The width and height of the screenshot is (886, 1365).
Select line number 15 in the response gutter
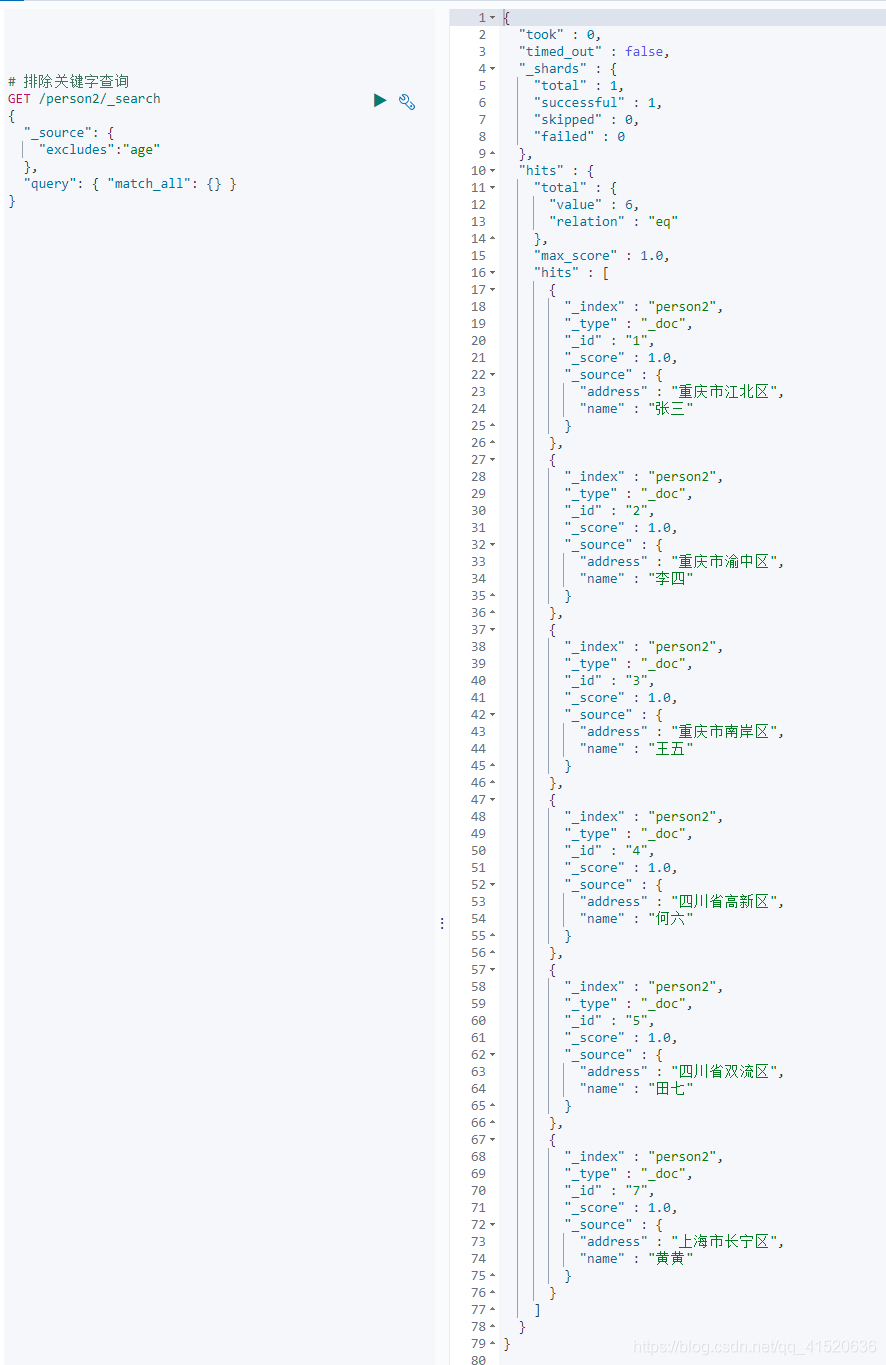pos(478,256)
